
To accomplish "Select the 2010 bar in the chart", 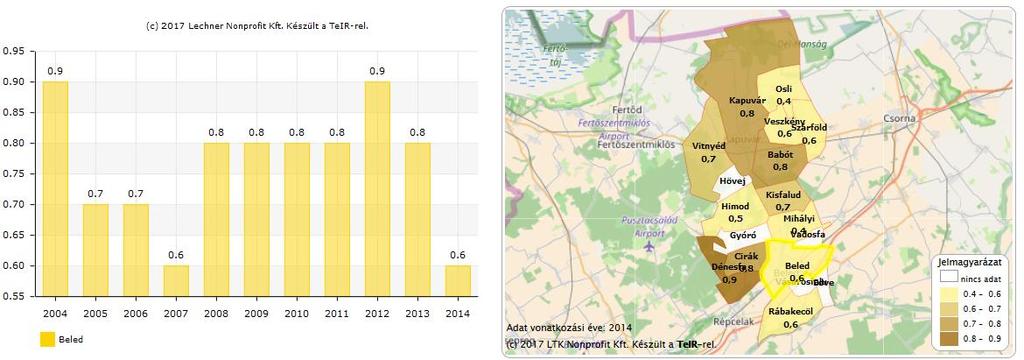I will click(x=297, y=220).
